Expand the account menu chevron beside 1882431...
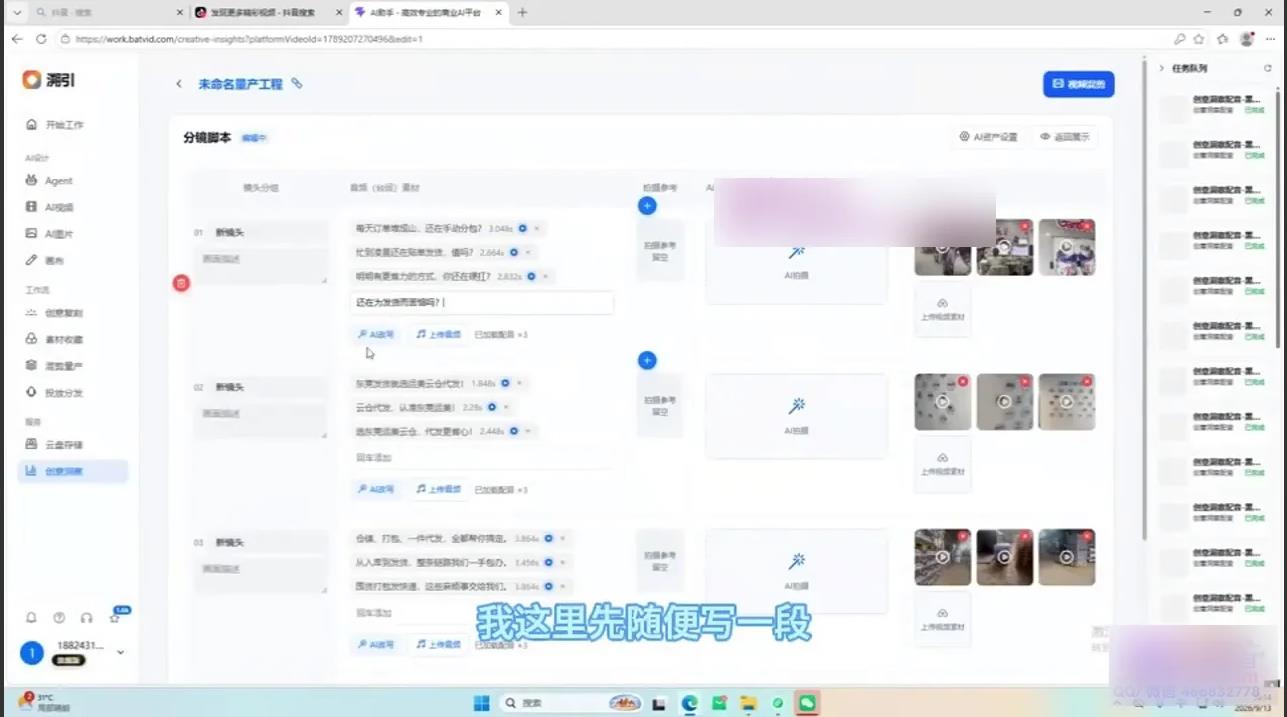 tap(121, 652)
